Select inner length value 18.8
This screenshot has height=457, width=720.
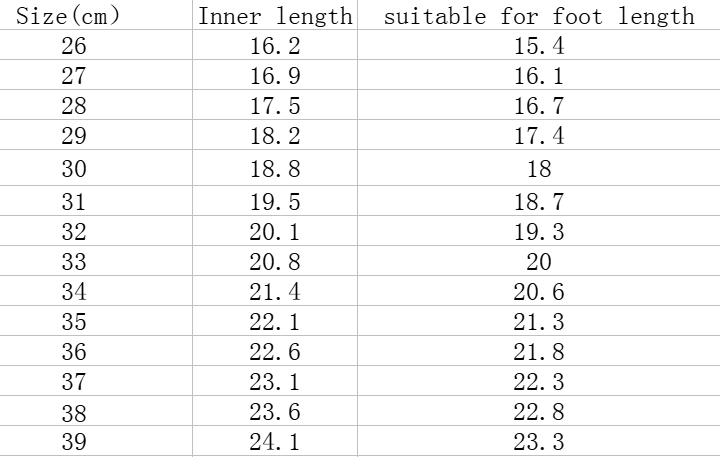click(275, 170)
